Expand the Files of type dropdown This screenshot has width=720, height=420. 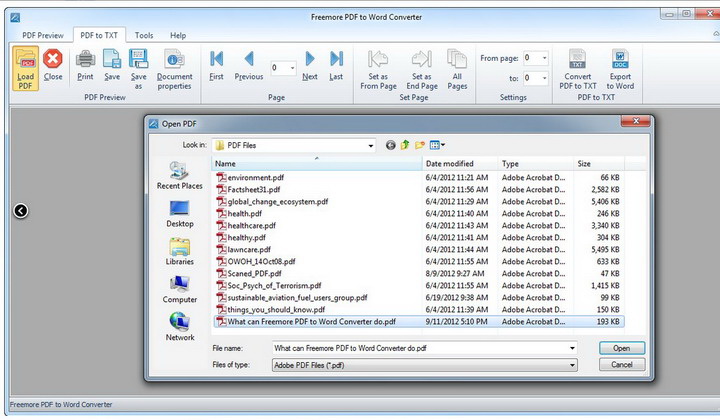pyautogui.click(x=572, y=365)
